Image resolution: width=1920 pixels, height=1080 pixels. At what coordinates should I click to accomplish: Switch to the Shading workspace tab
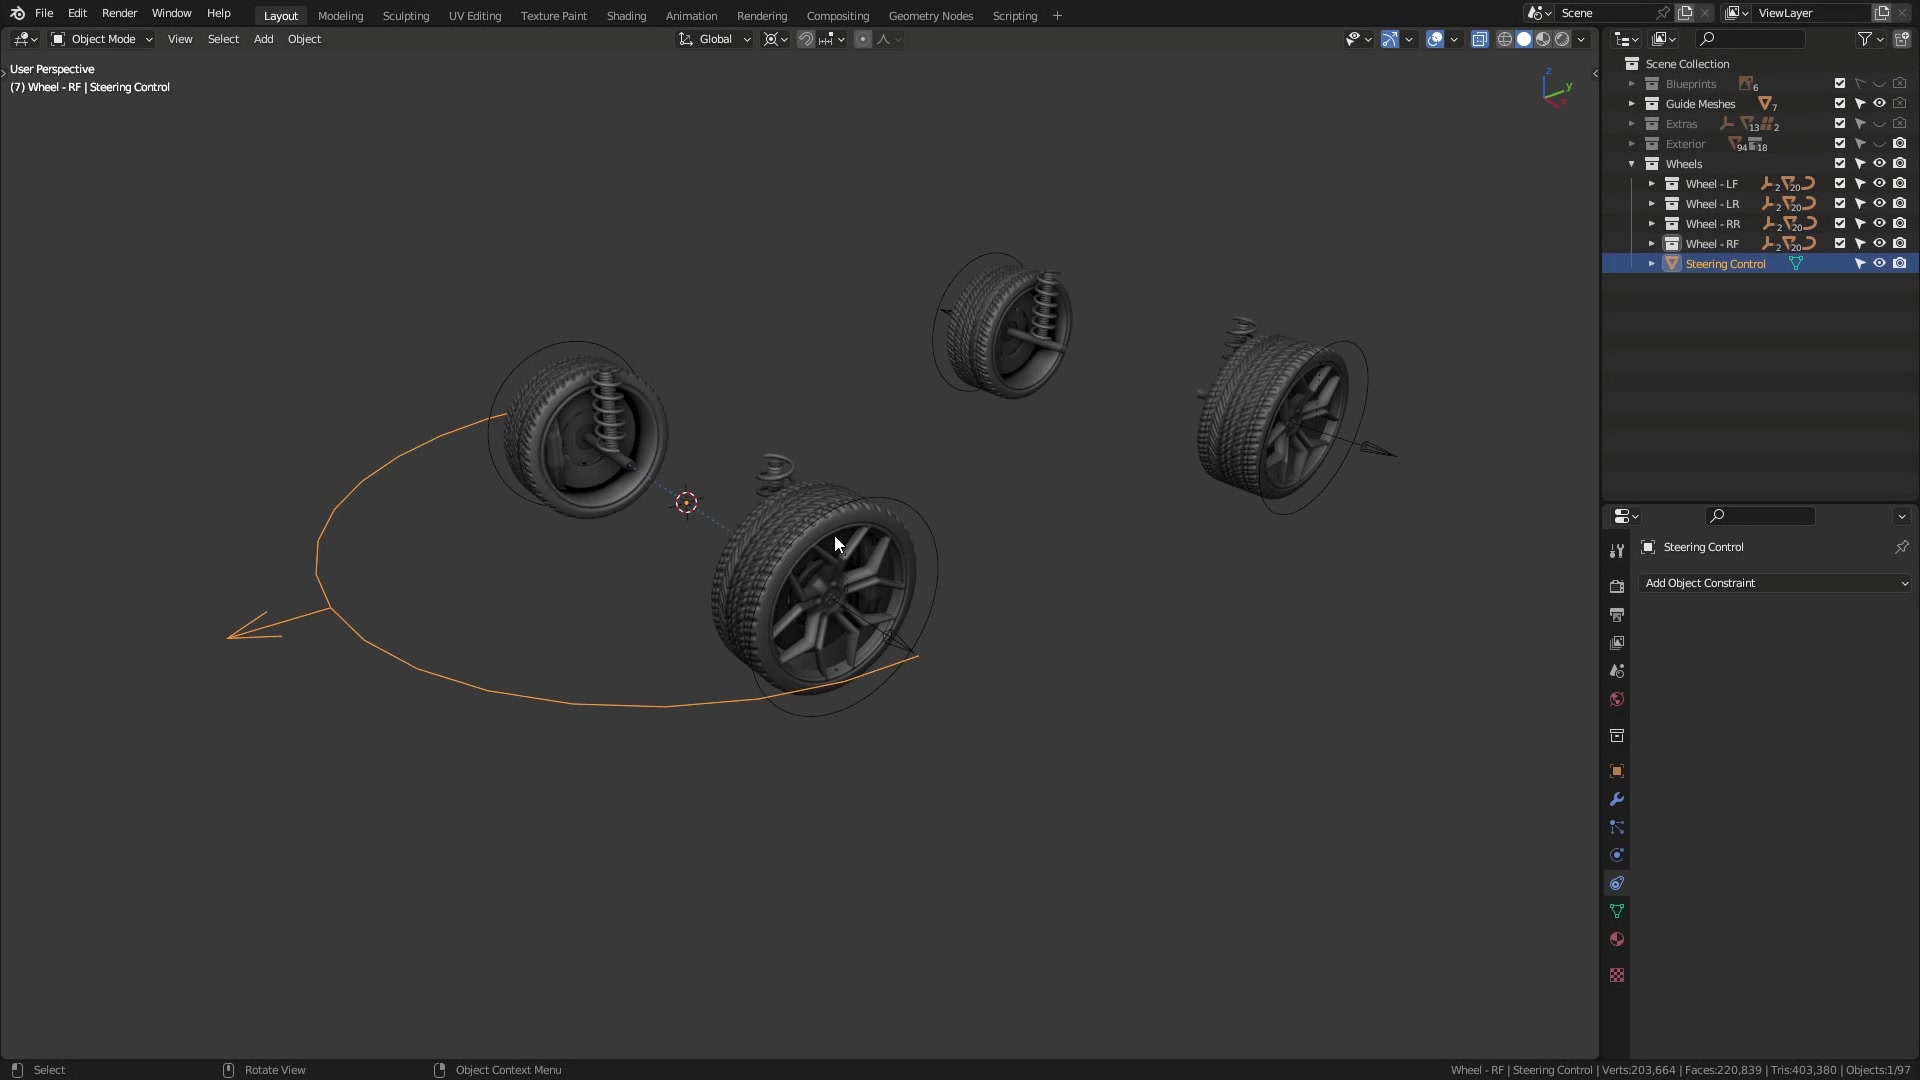click(x=626, y=16)
